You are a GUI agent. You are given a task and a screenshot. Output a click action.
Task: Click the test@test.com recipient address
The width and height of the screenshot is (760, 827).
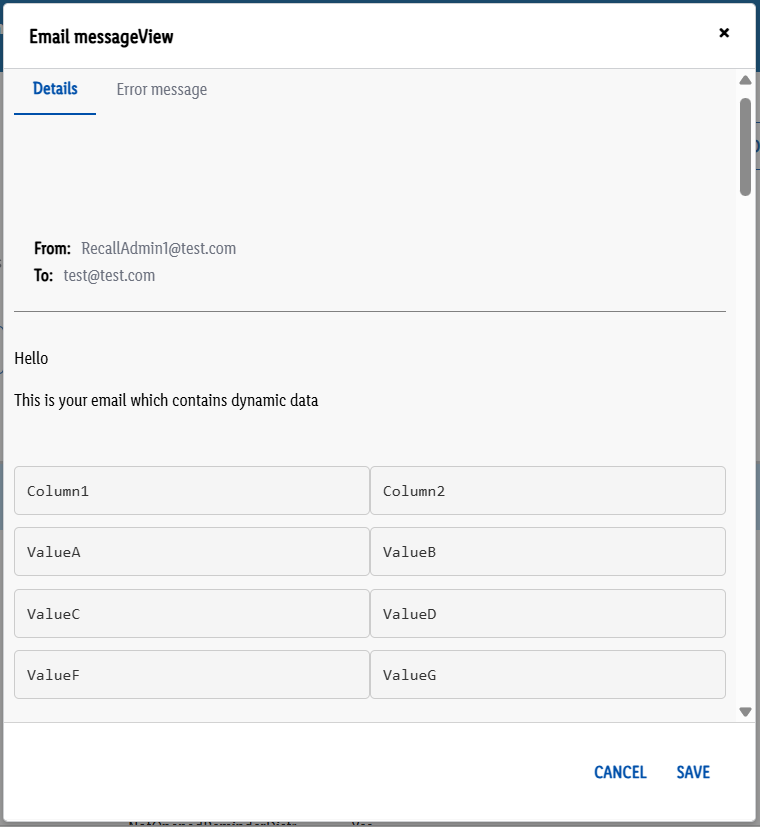click(109, 275)
